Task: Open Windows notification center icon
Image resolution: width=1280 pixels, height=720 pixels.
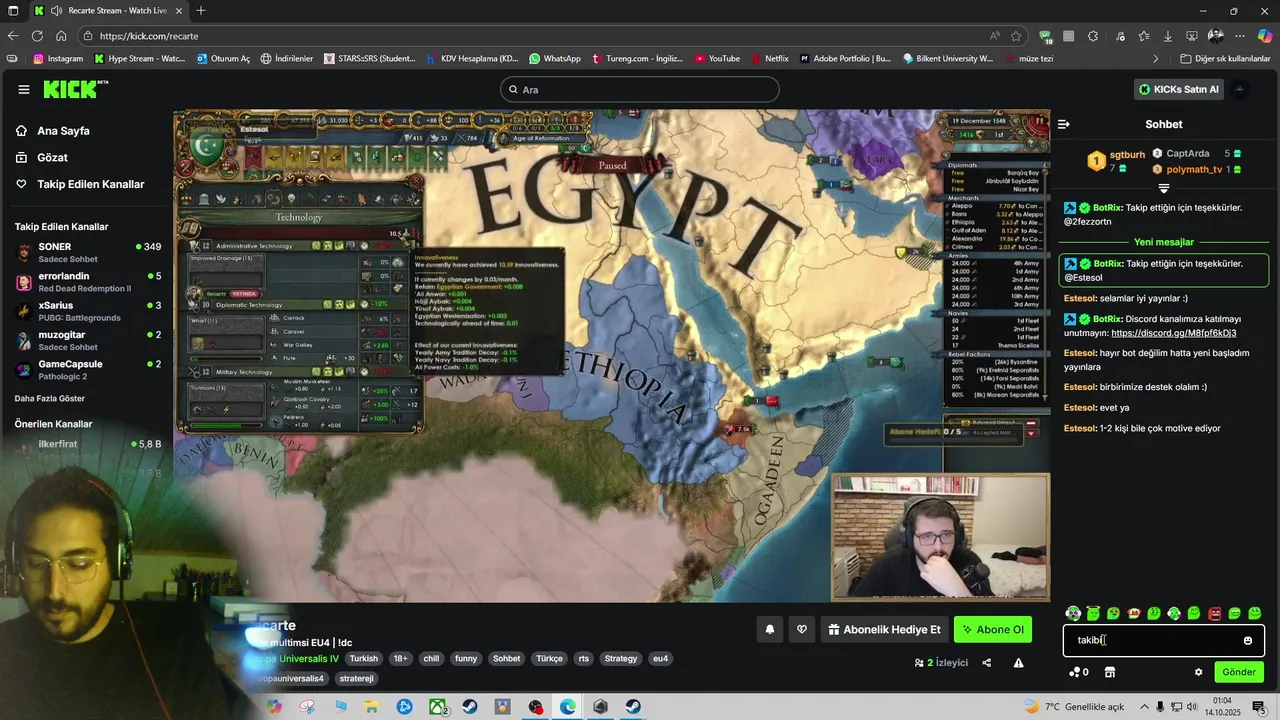Action: click(x=1258, y=707)
